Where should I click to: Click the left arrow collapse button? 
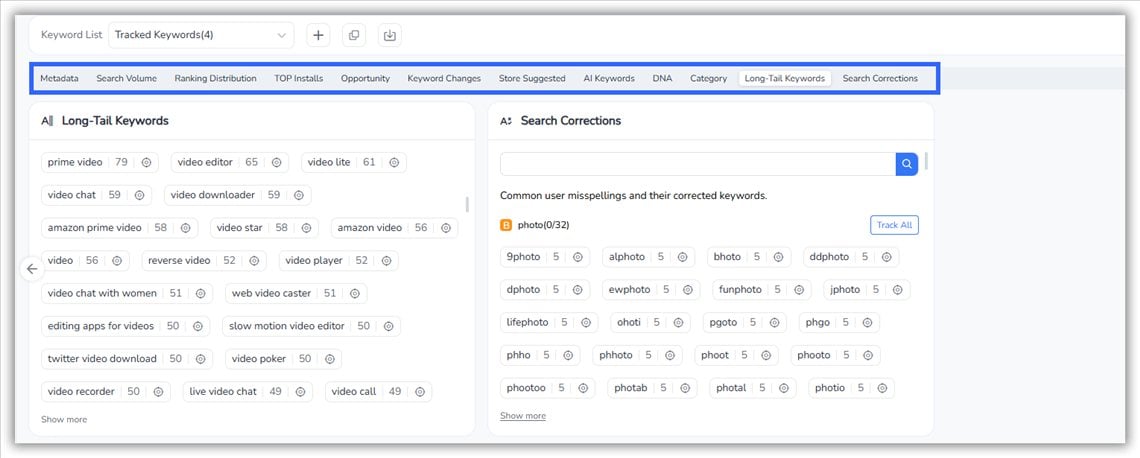point(32,268)
